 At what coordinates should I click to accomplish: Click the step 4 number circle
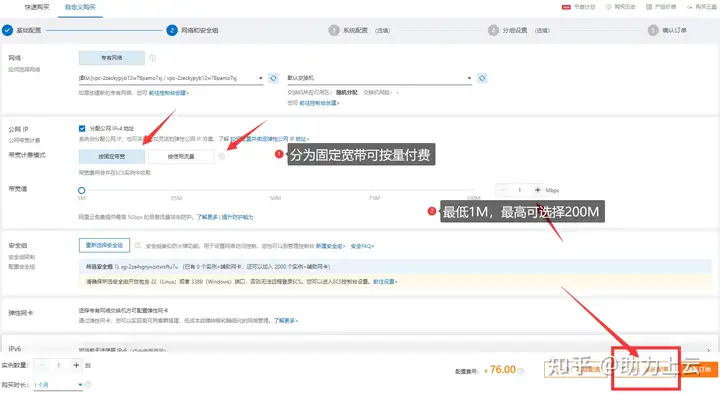click(x=493, y=30)
